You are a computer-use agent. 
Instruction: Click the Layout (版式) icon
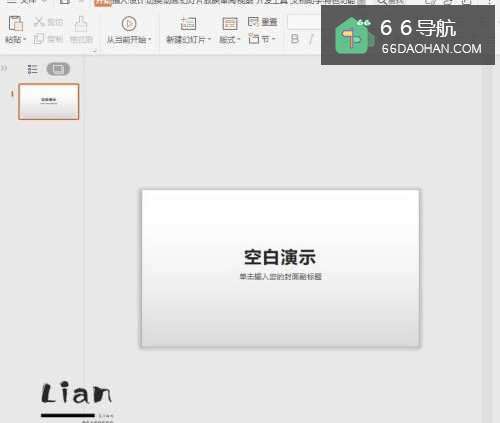coord(230,24)
